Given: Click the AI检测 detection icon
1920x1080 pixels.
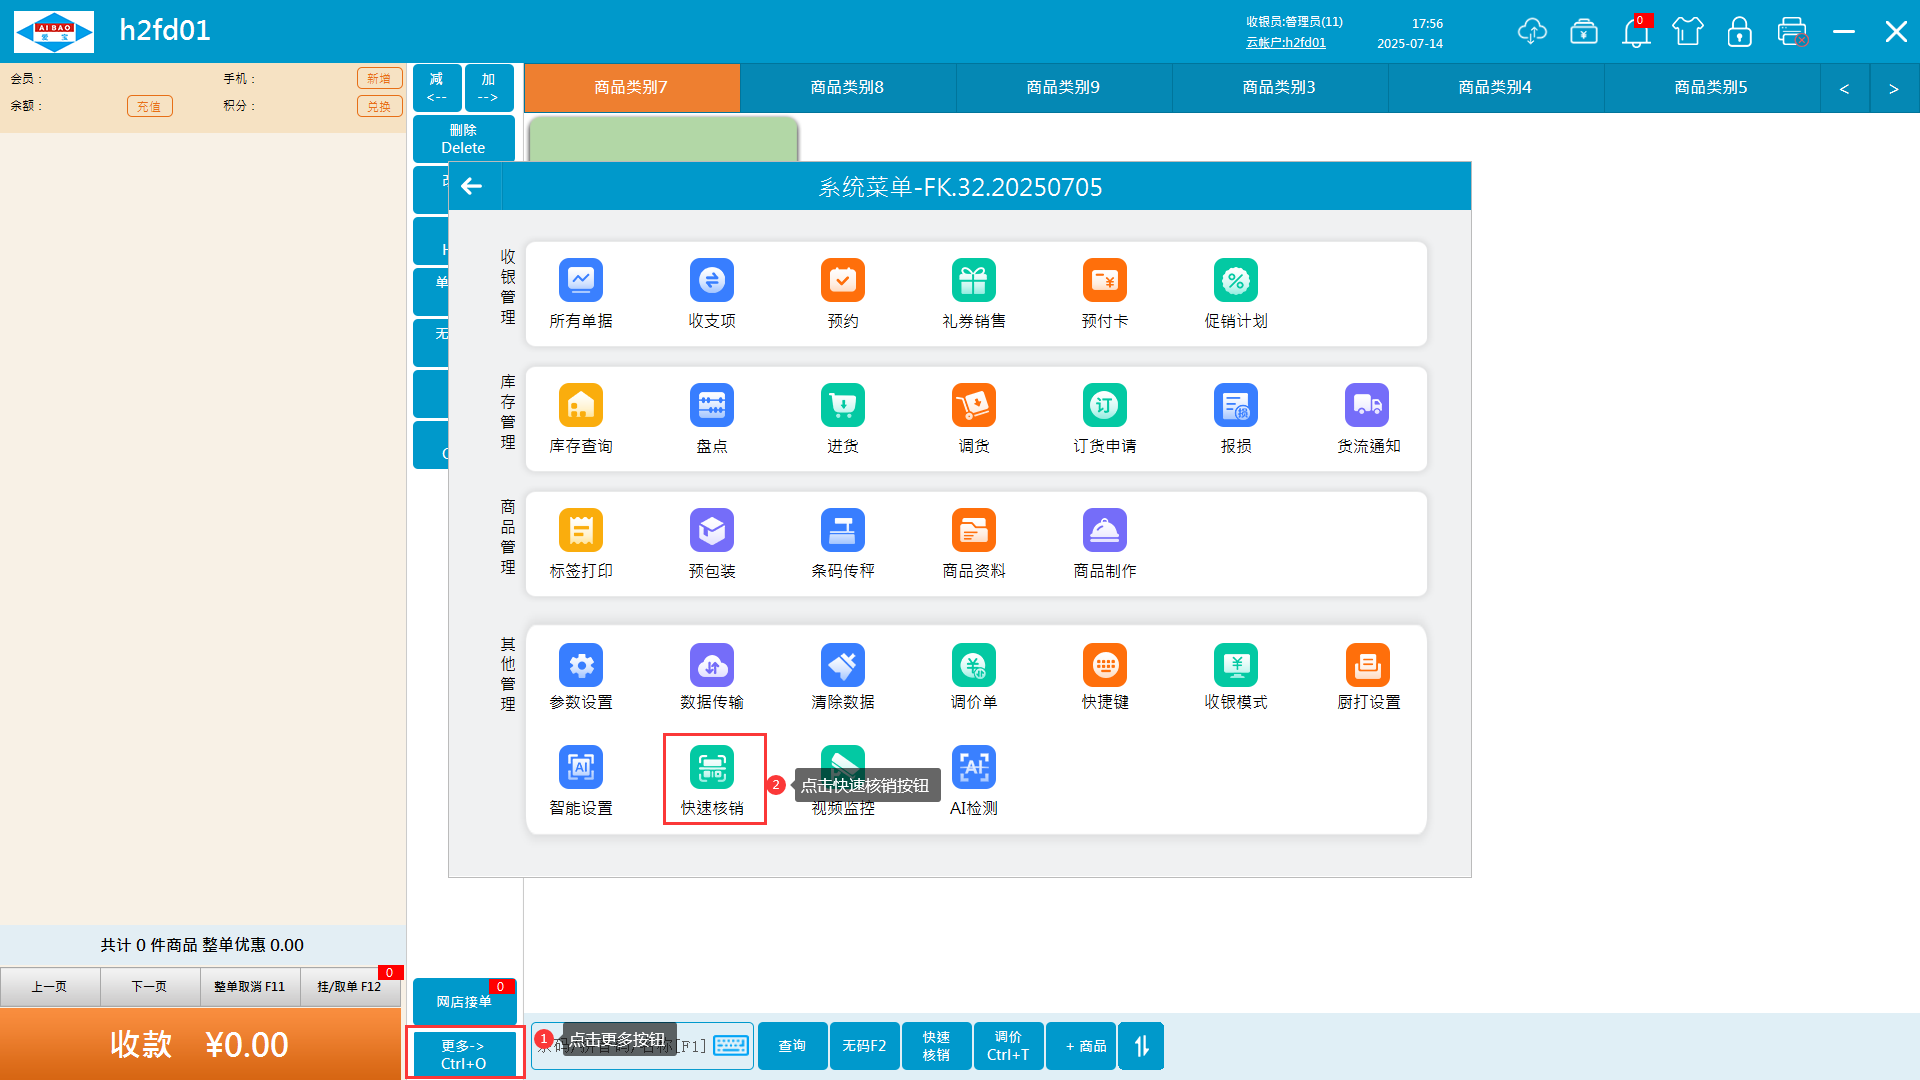Looking at the screenshot, I should (973, 768).
